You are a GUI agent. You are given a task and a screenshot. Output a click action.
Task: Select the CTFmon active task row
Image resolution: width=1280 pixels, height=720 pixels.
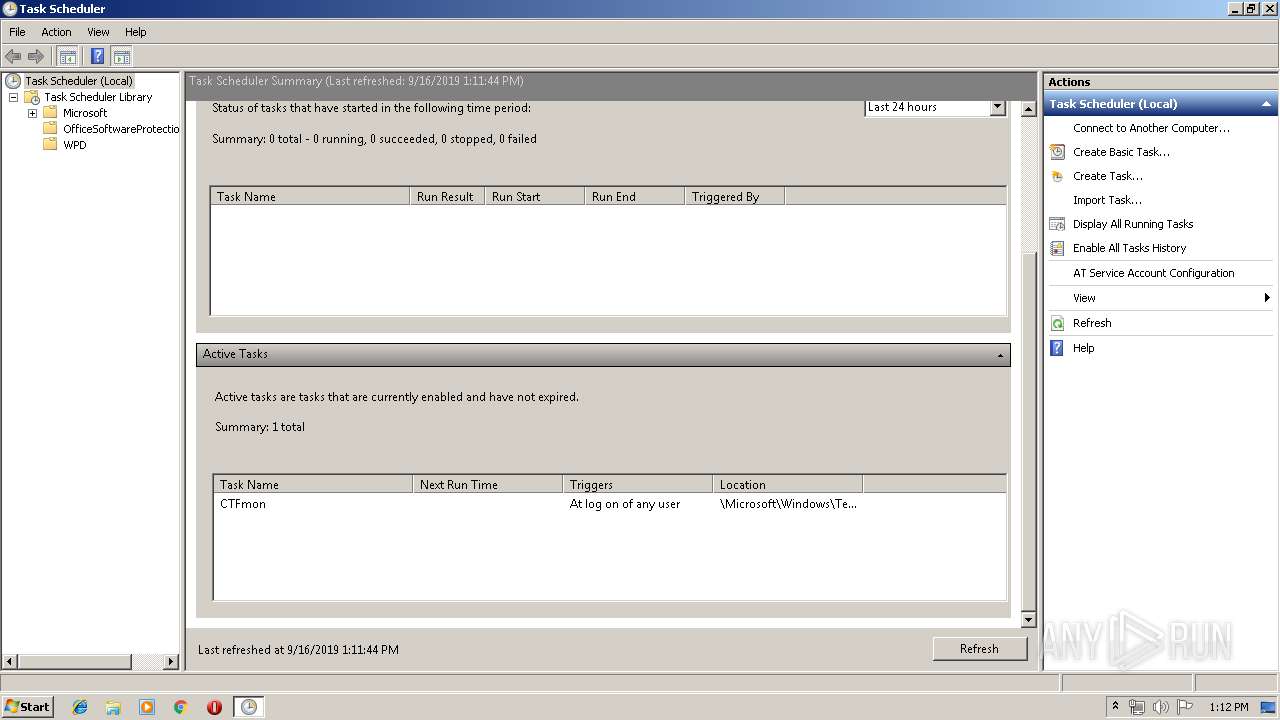609,504
